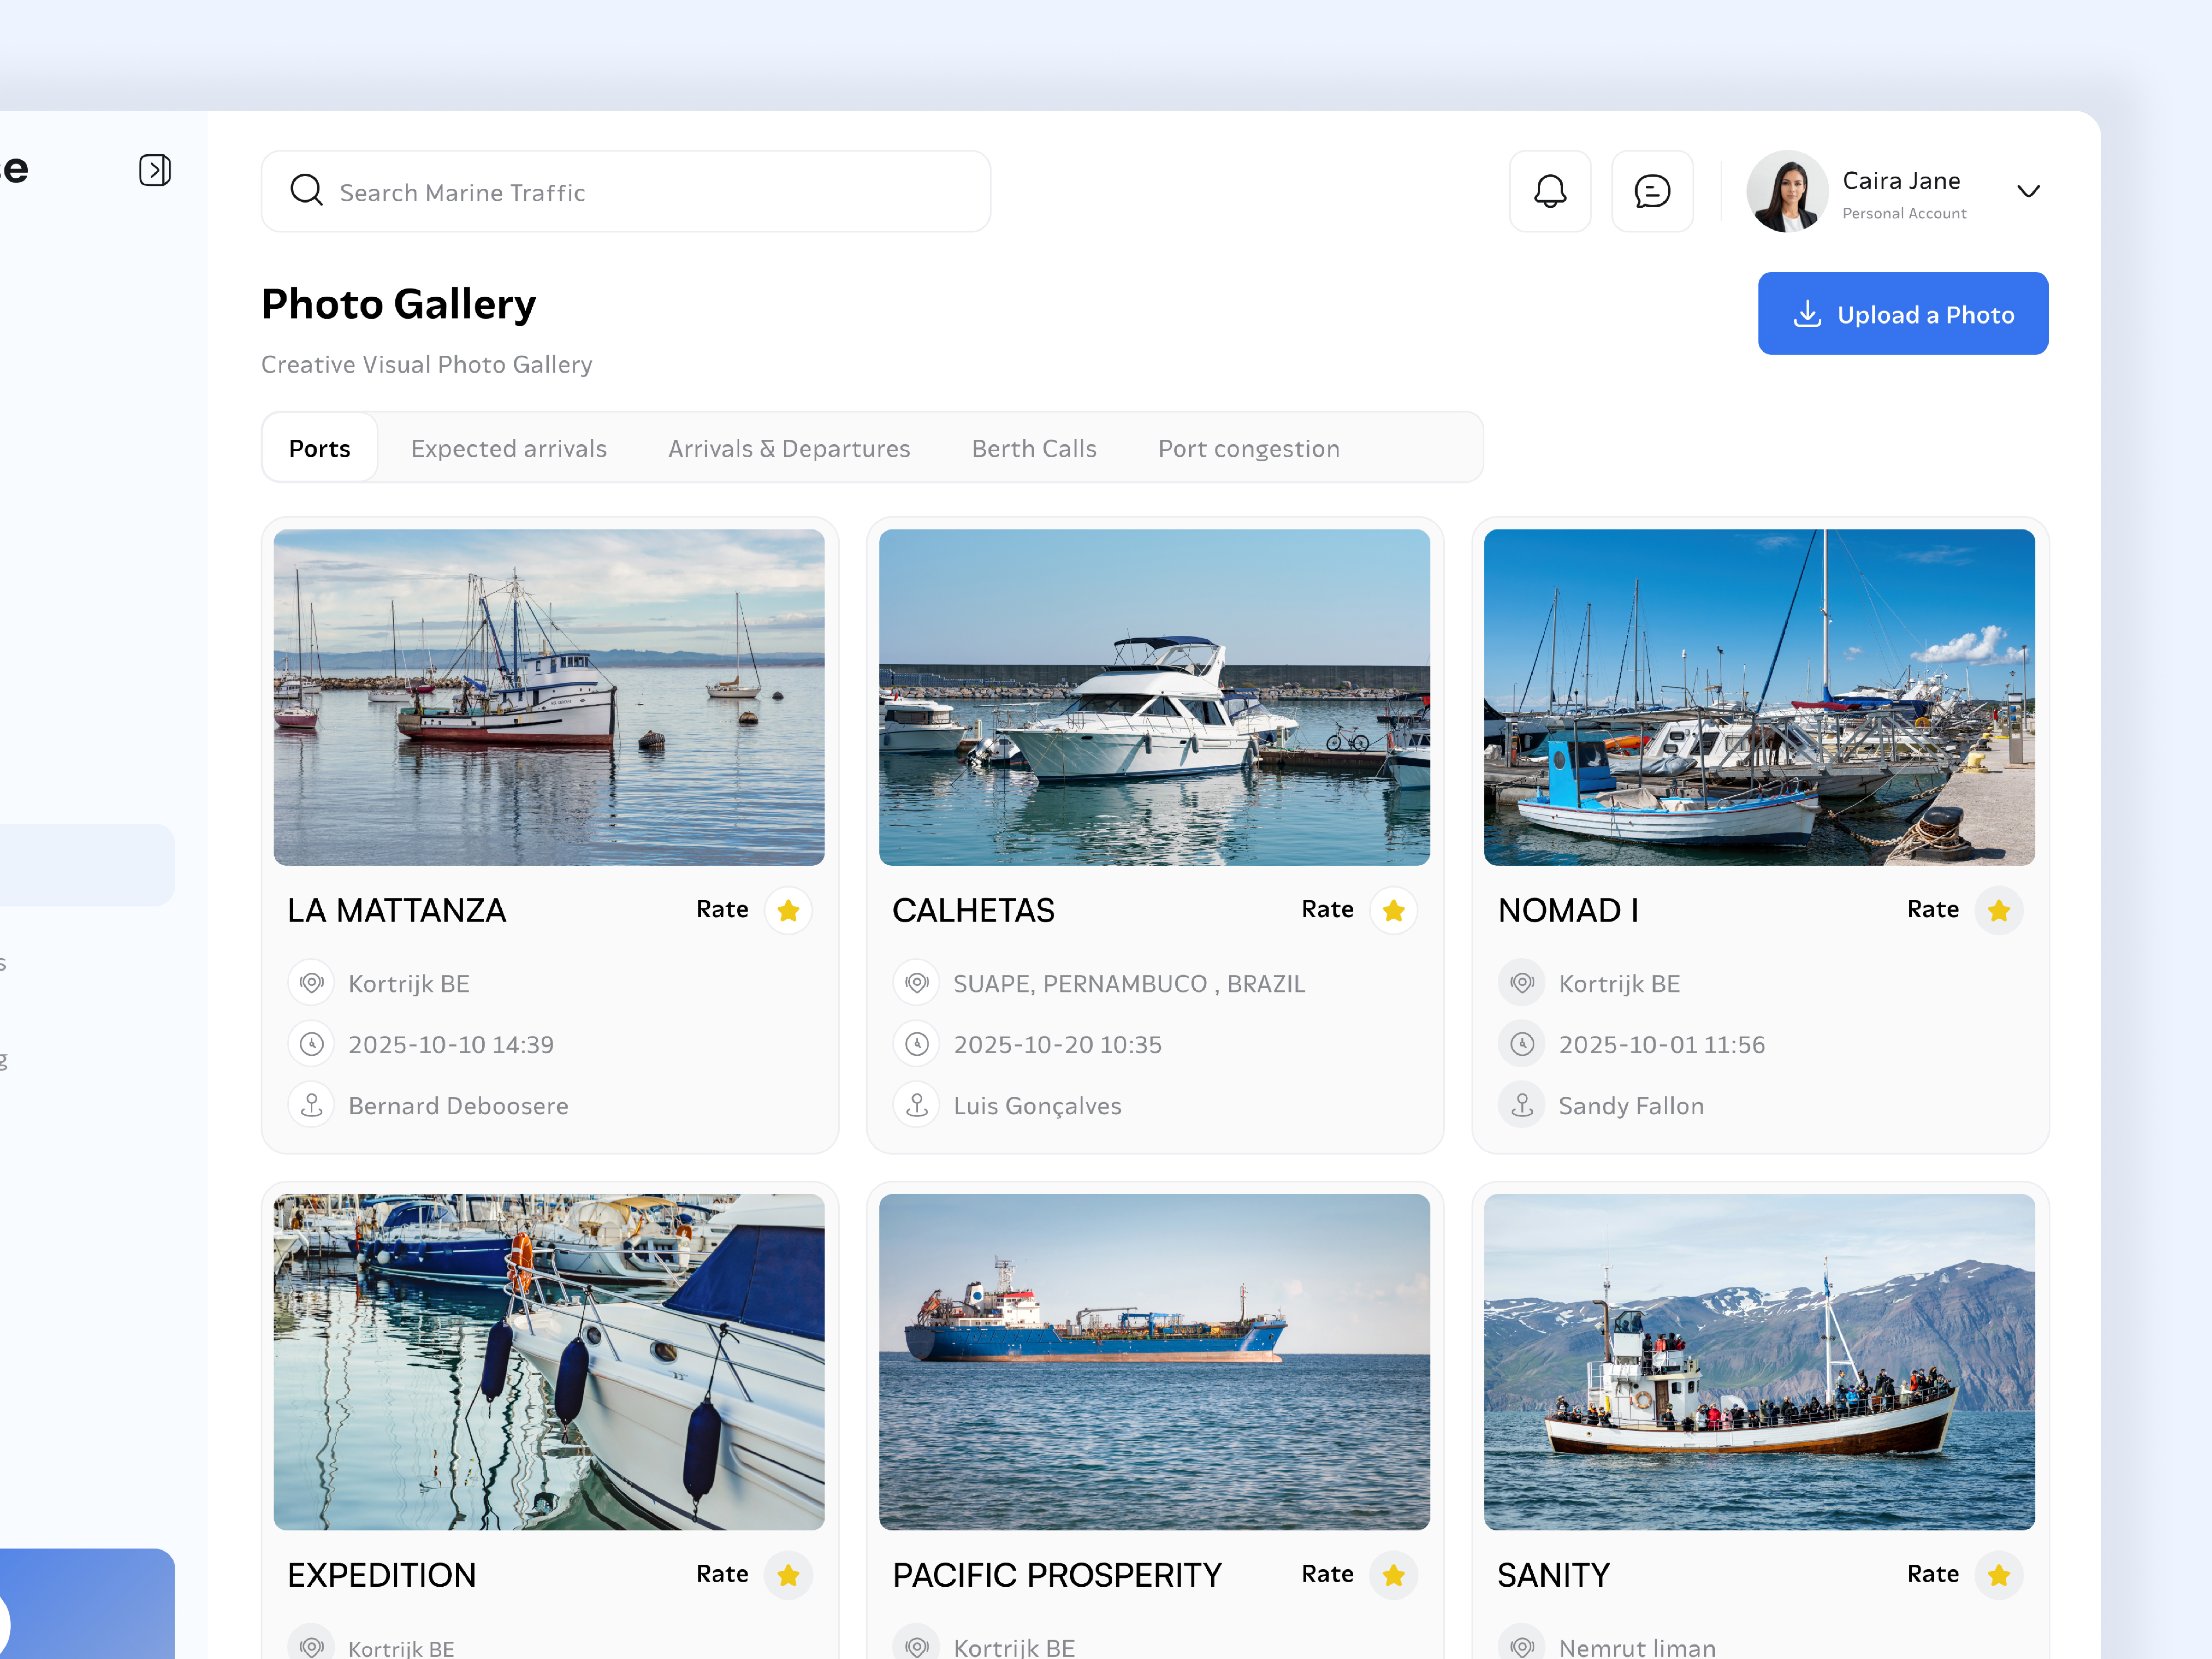Click the Sandy Fallon name
Image resolution: width=2212 pixels, height=1659 pixels.
(x=1631, y=1106)
